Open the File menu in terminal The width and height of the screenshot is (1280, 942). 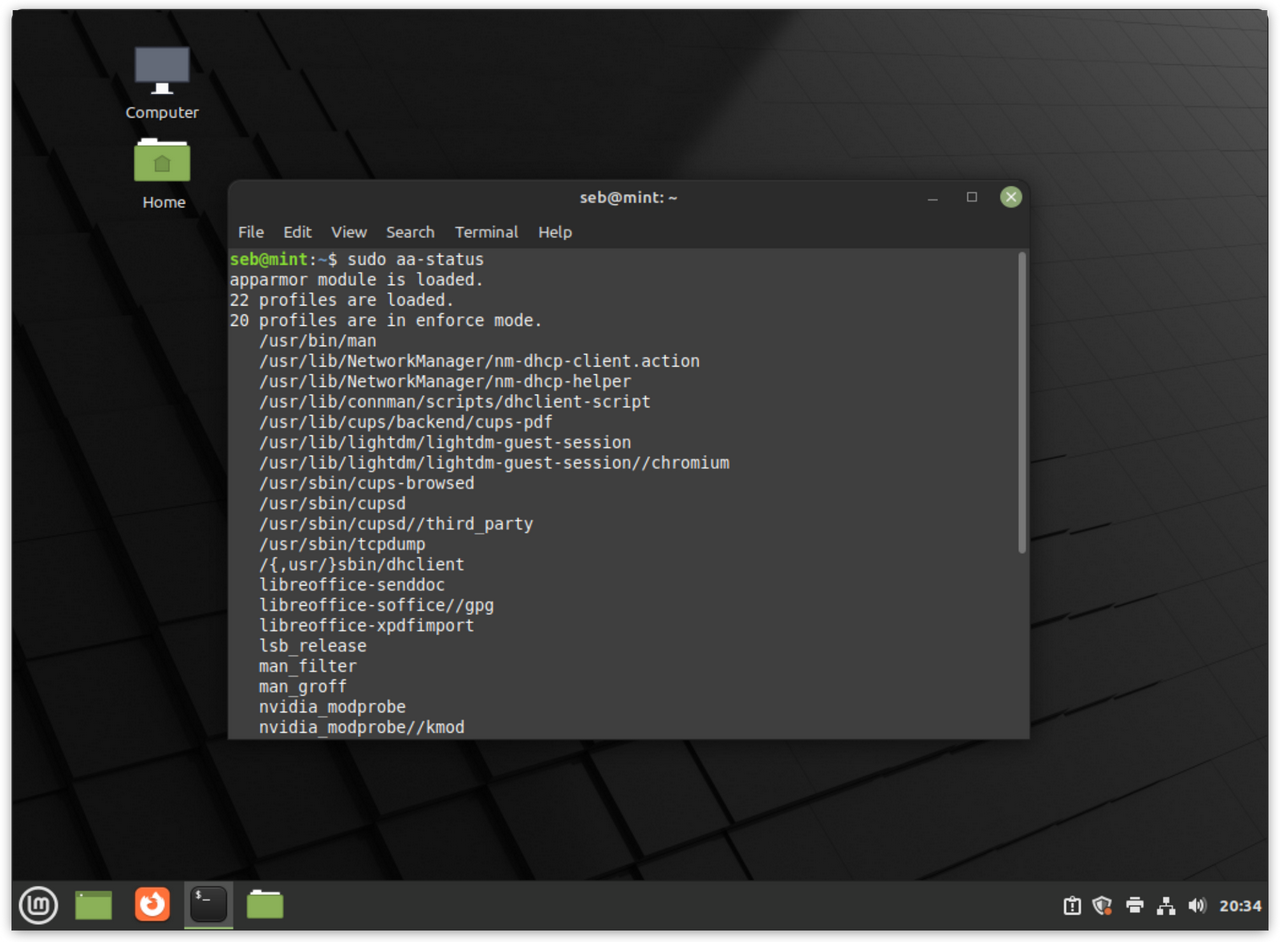coord(251,232)
